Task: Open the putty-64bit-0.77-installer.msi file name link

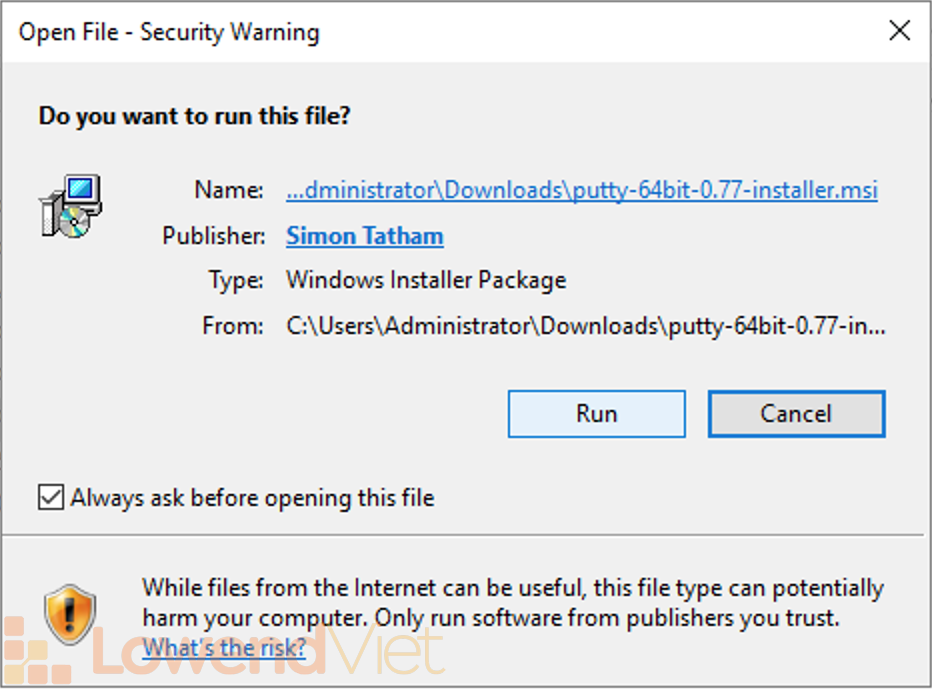Action: click(x=581, y=190)
